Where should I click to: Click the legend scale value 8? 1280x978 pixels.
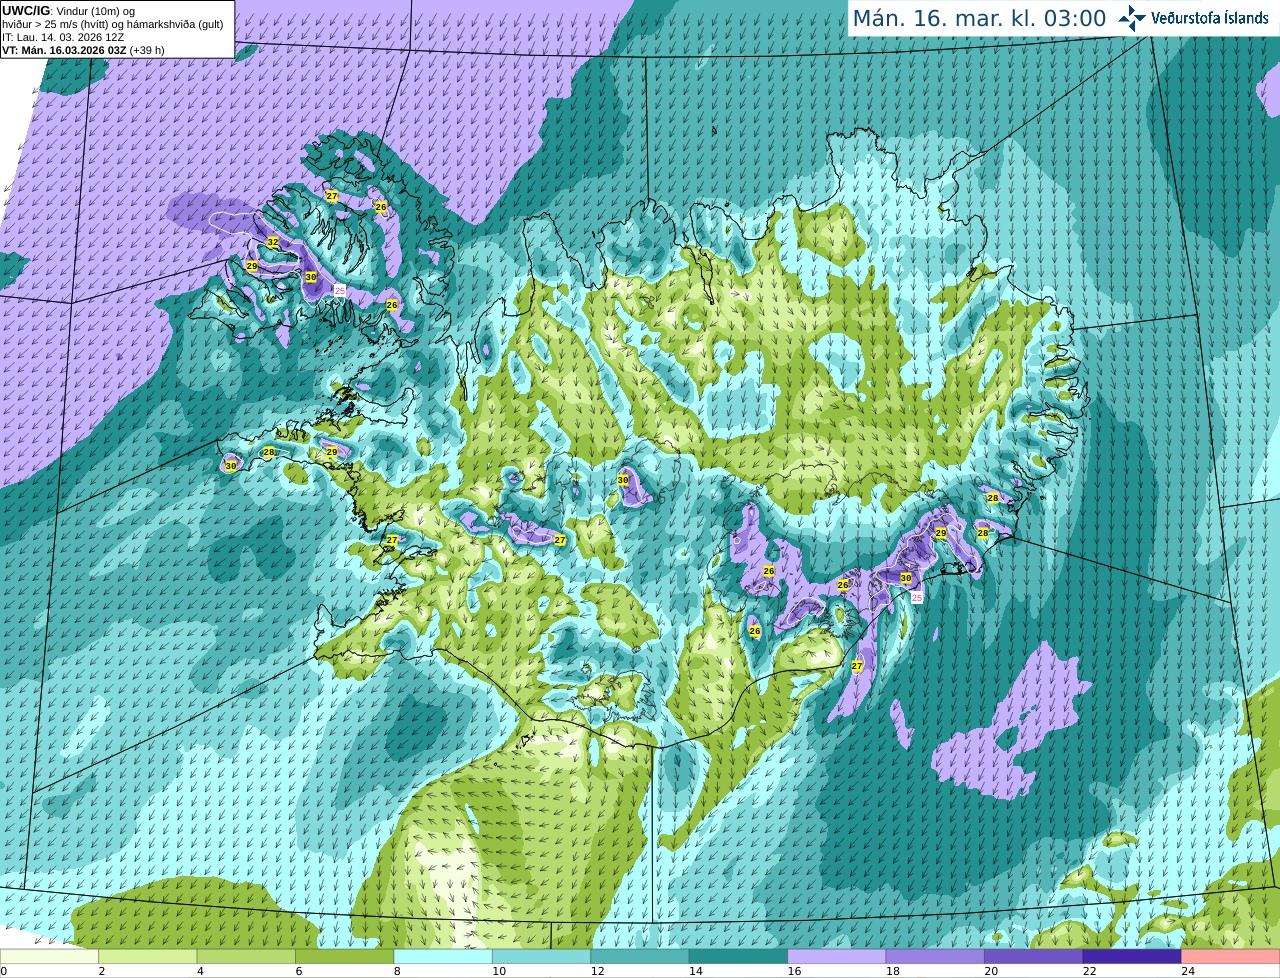pyautogui.click(x=397, y=971)
